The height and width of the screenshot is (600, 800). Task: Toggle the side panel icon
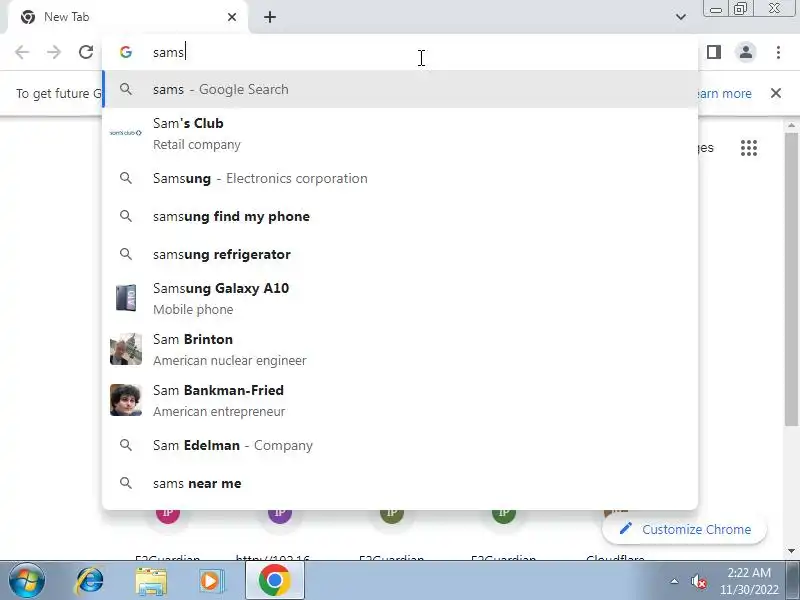click(x=714, y=52)
